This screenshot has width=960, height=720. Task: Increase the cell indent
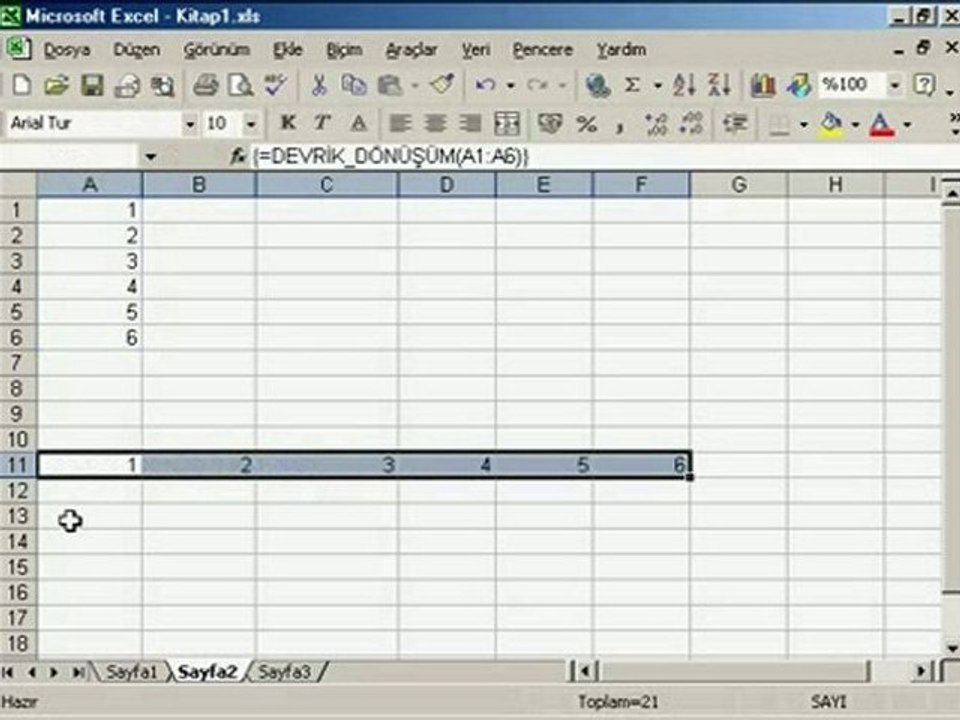735,124
